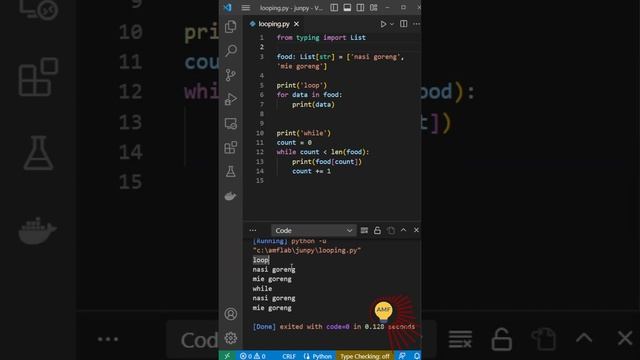The height and width of the screenshot is (360, 640).
Task: Click line number 9 in the gutter
Action: pyautogui.click(x=262, y=123)
